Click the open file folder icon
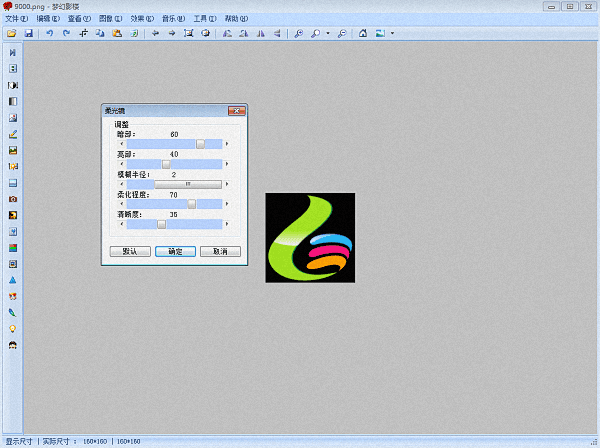This screenshot has width=600, height=448. tap(12, 33)
